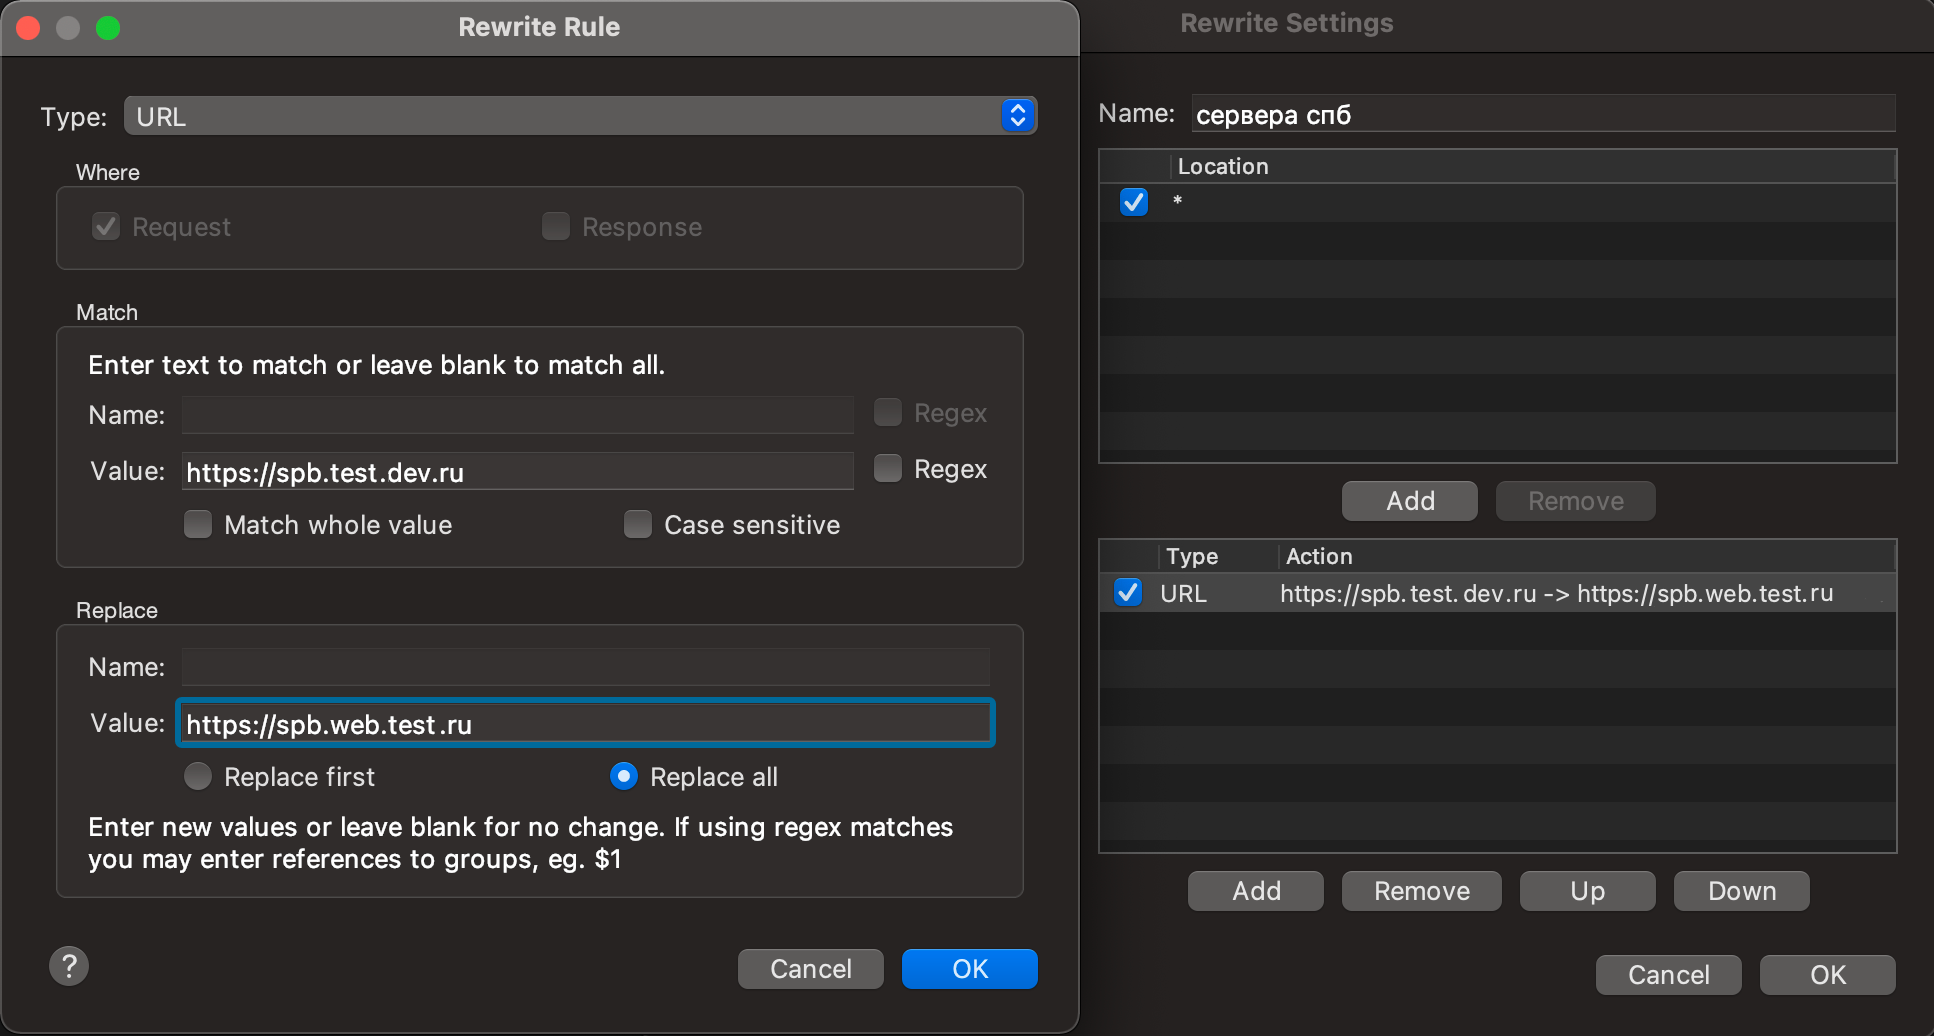Enable Match whole value checkbox
This screenshot has width=1934, height=1036.
(x=198, y=524)
